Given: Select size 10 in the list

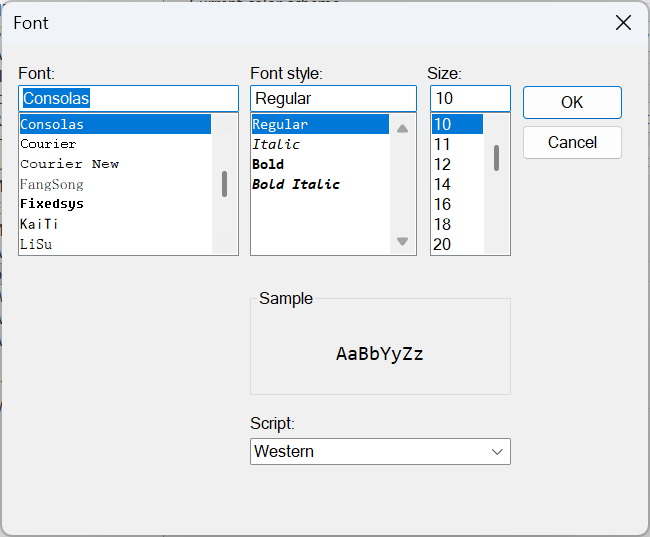Looking at the screenshot, I should point(457,124).
